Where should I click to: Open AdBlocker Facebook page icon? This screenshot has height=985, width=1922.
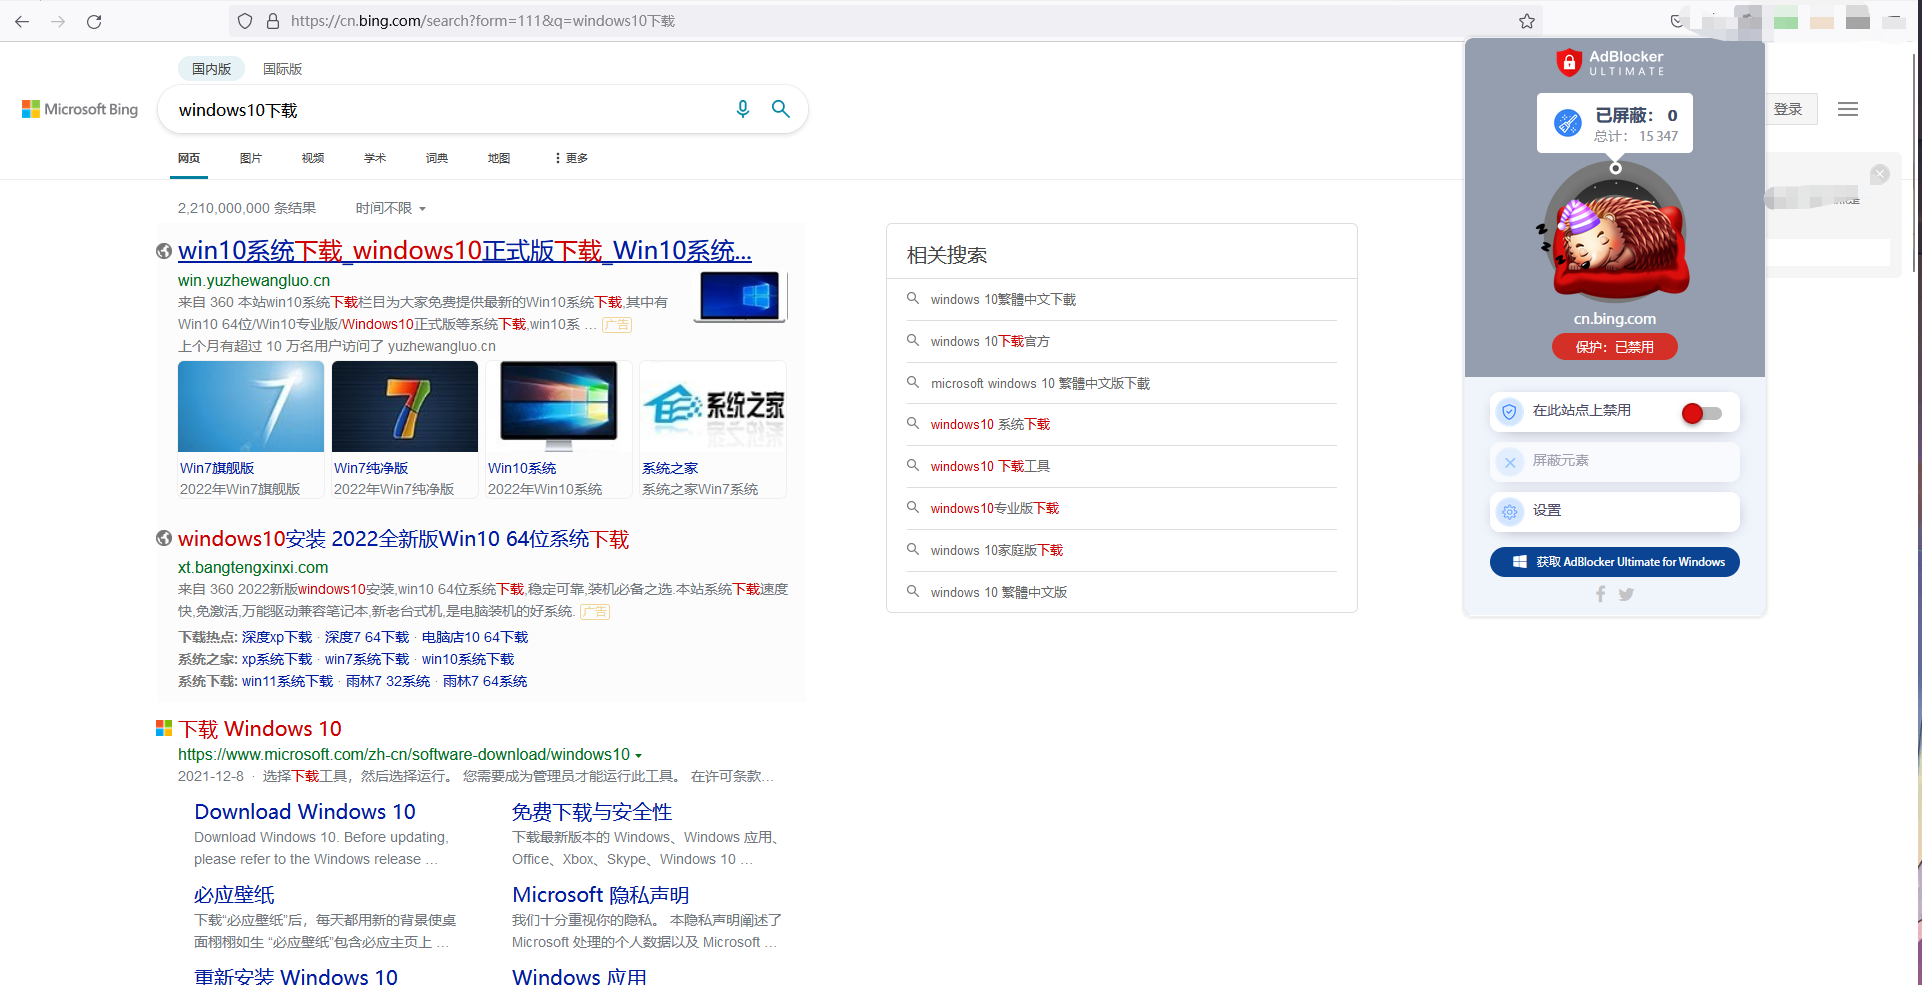1600,594
